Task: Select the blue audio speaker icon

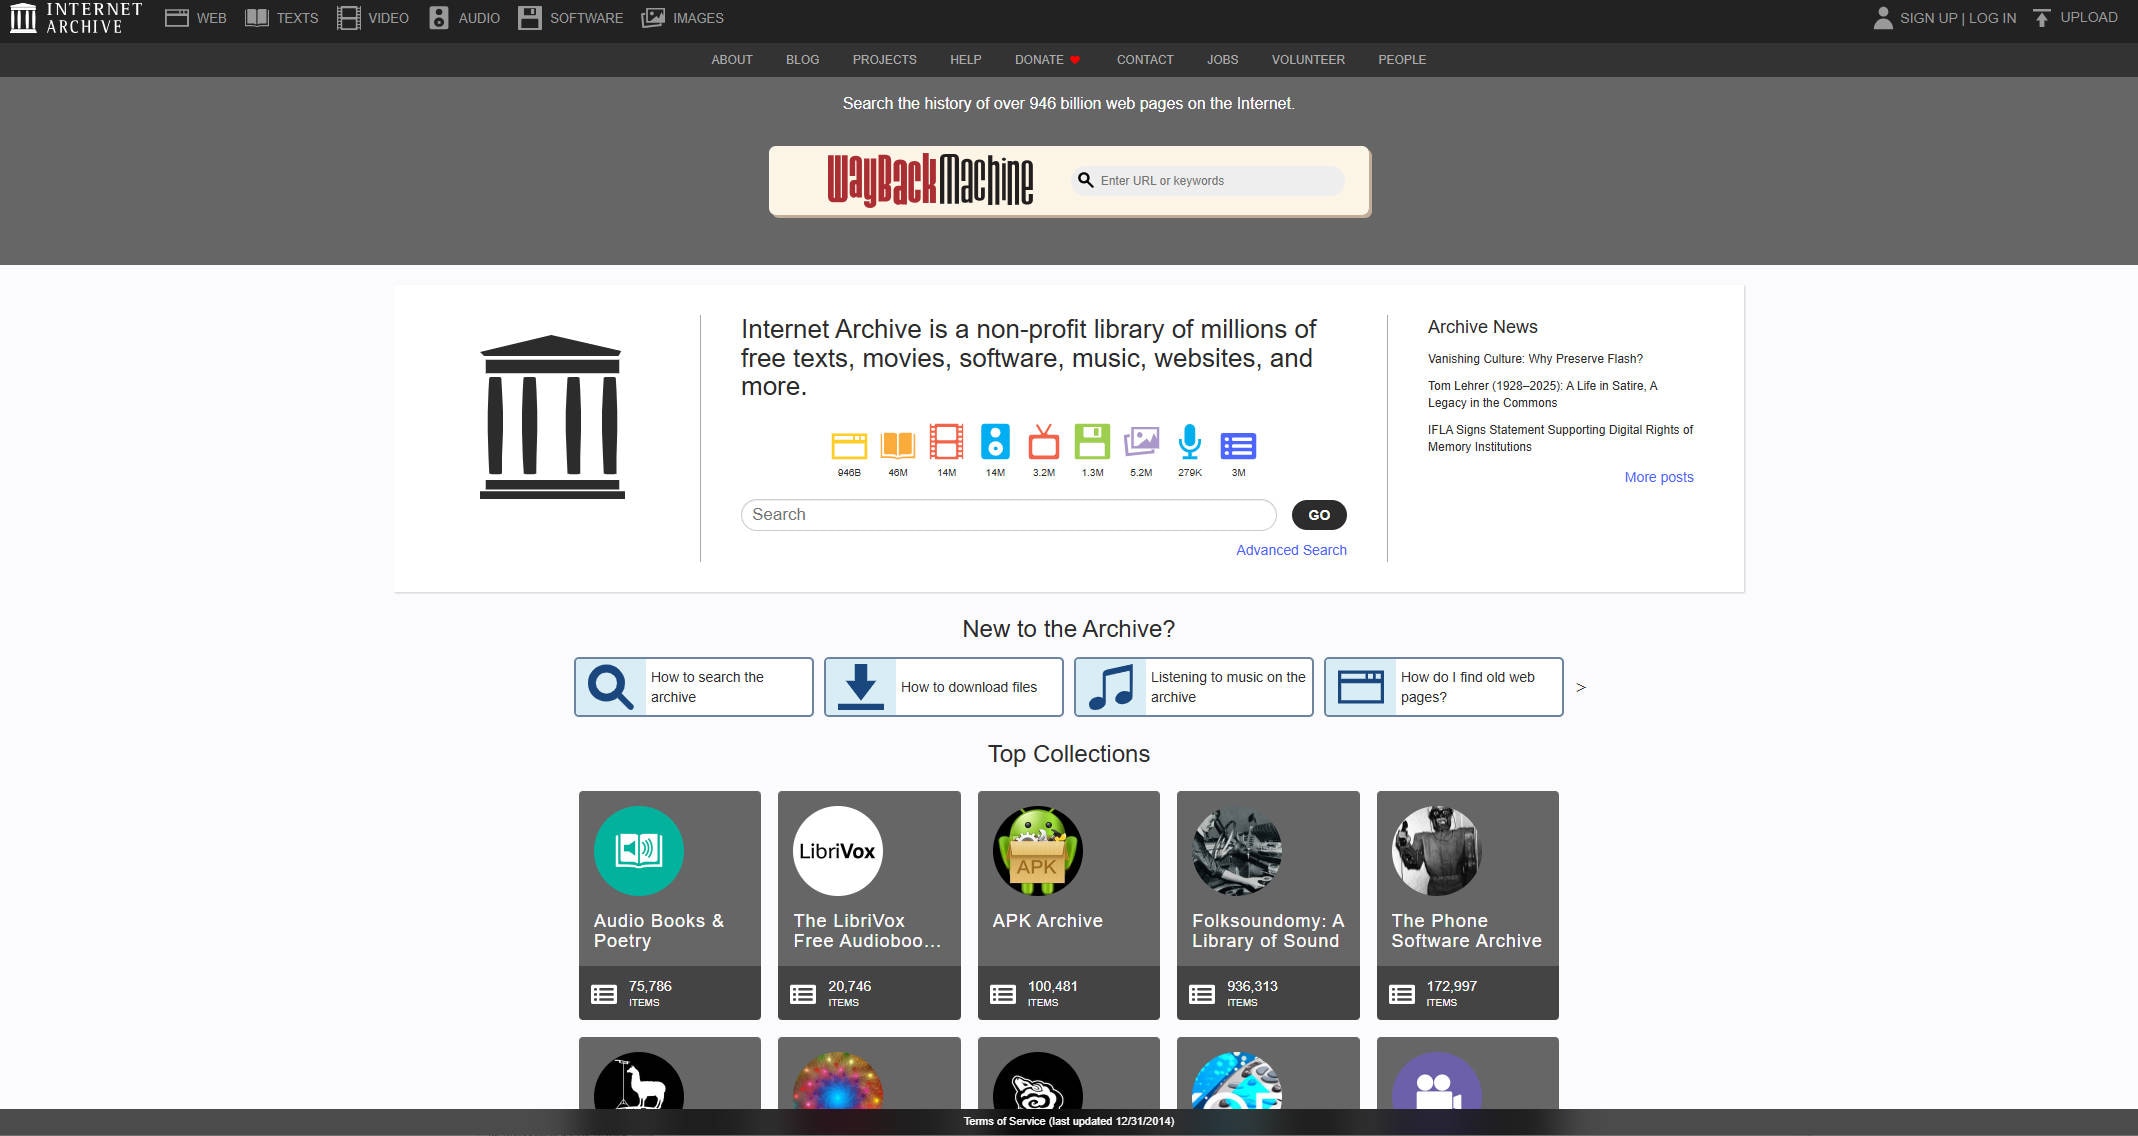Action: click(x=995, y=442)
